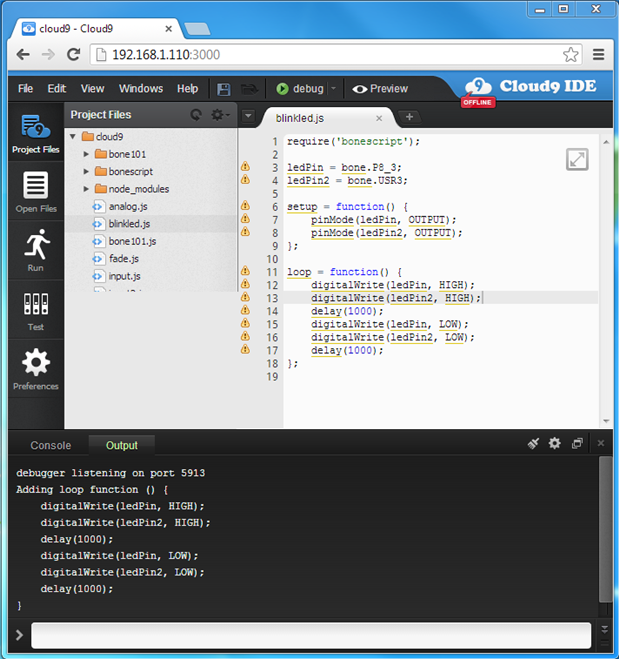Pop out the console panel
Screen dimensions: 619x659
pyautogui.click(x=577, y=443)
